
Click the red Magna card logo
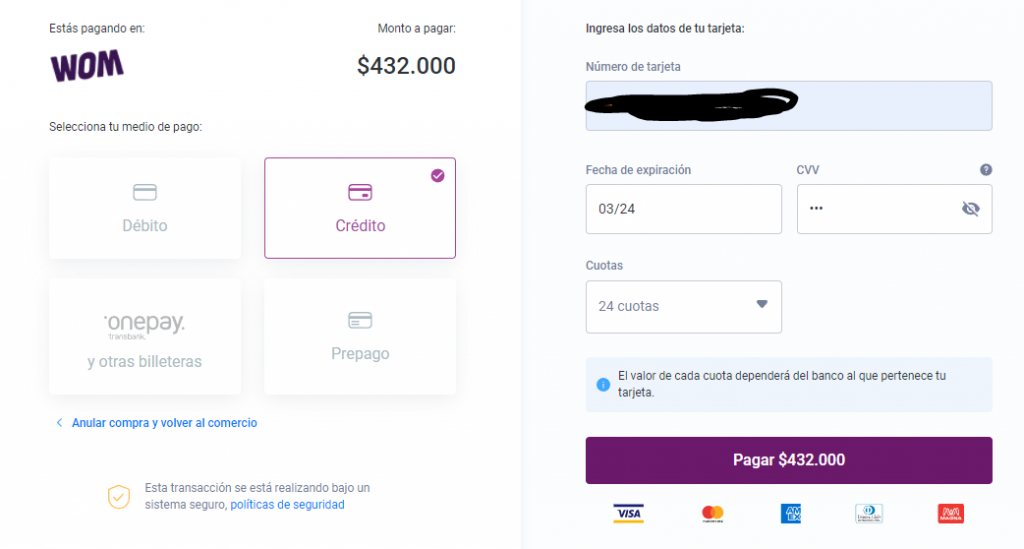coord(951,514)
